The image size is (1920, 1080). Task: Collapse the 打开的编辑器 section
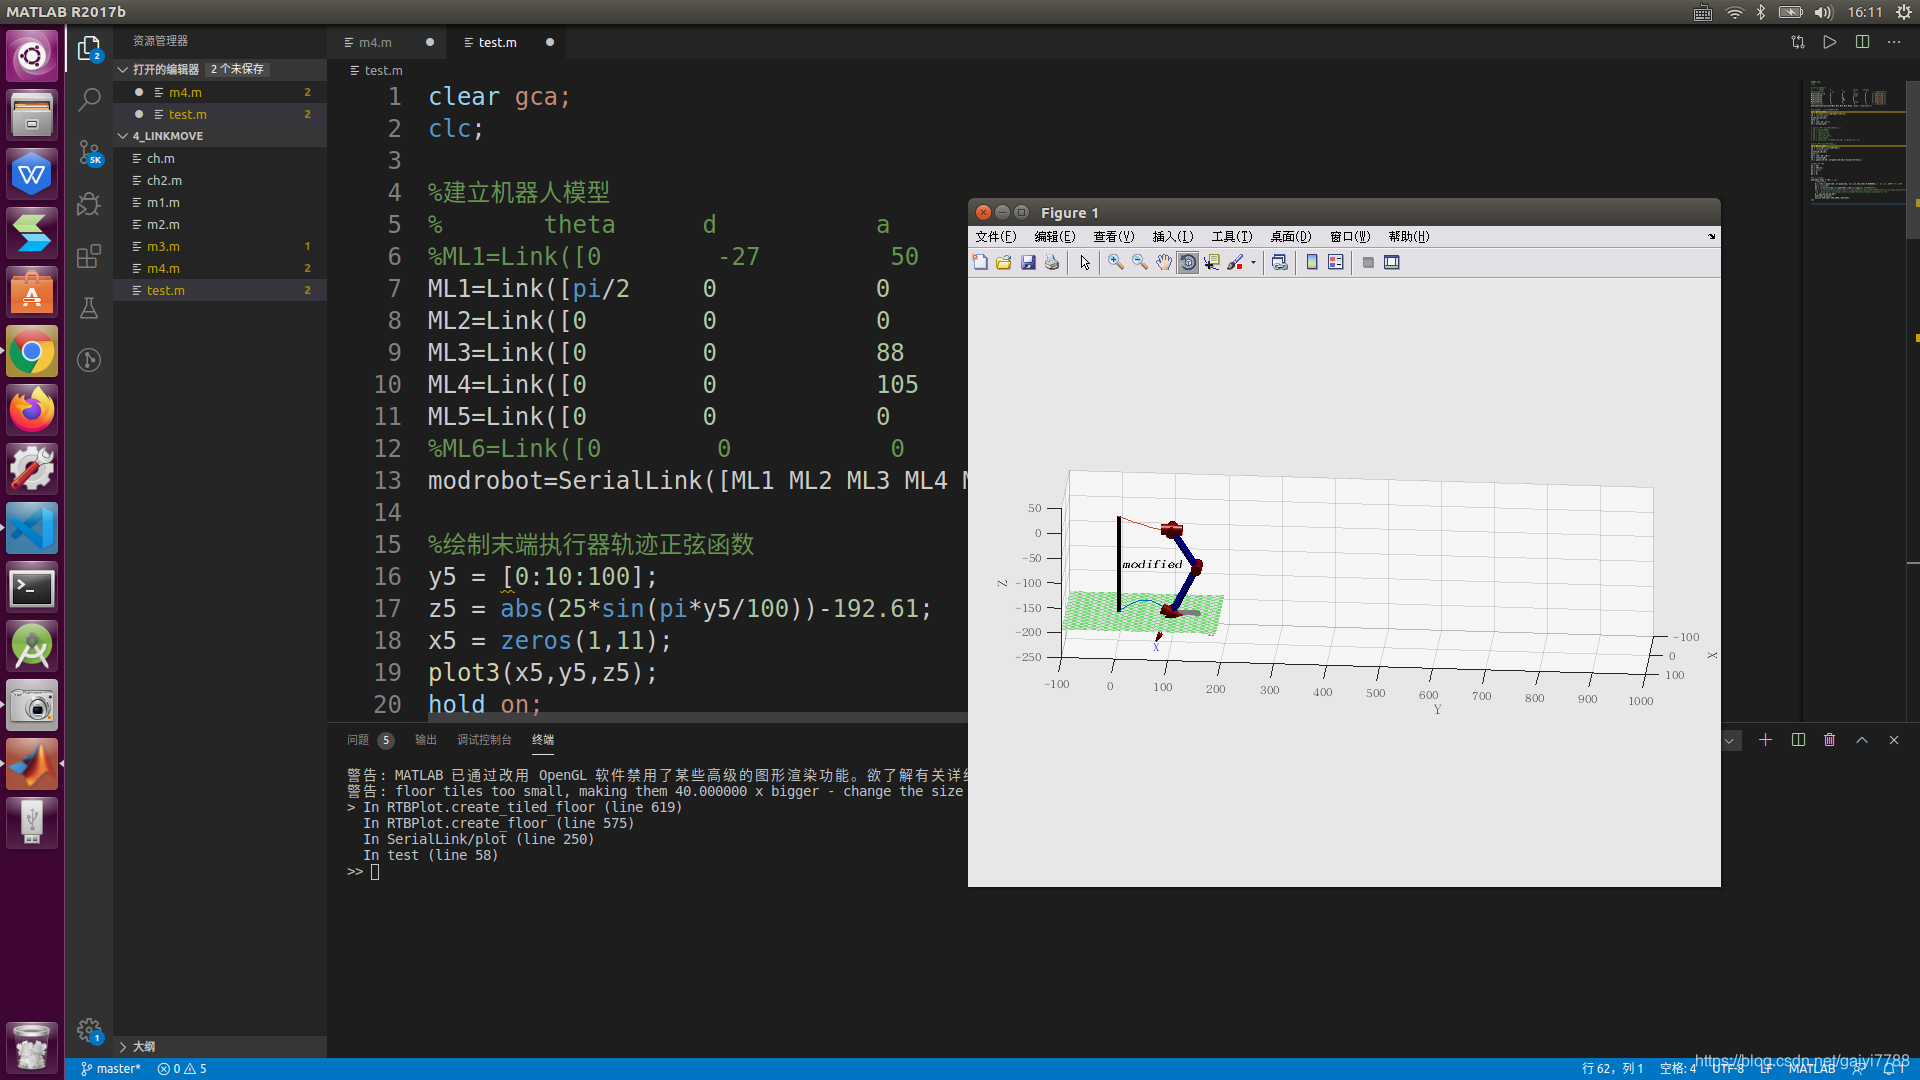(220, 69)
